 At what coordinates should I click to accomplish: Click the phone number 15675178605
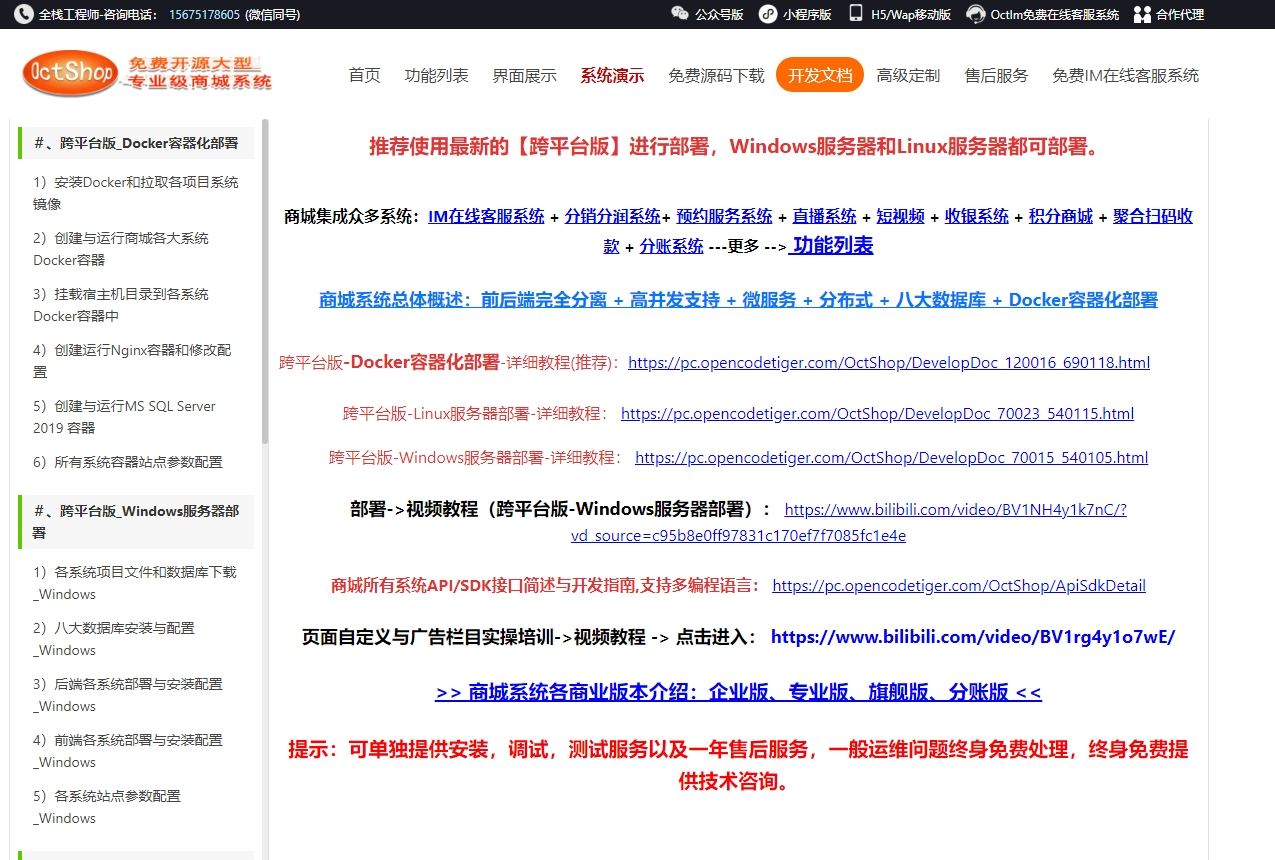tap(205, 15)
